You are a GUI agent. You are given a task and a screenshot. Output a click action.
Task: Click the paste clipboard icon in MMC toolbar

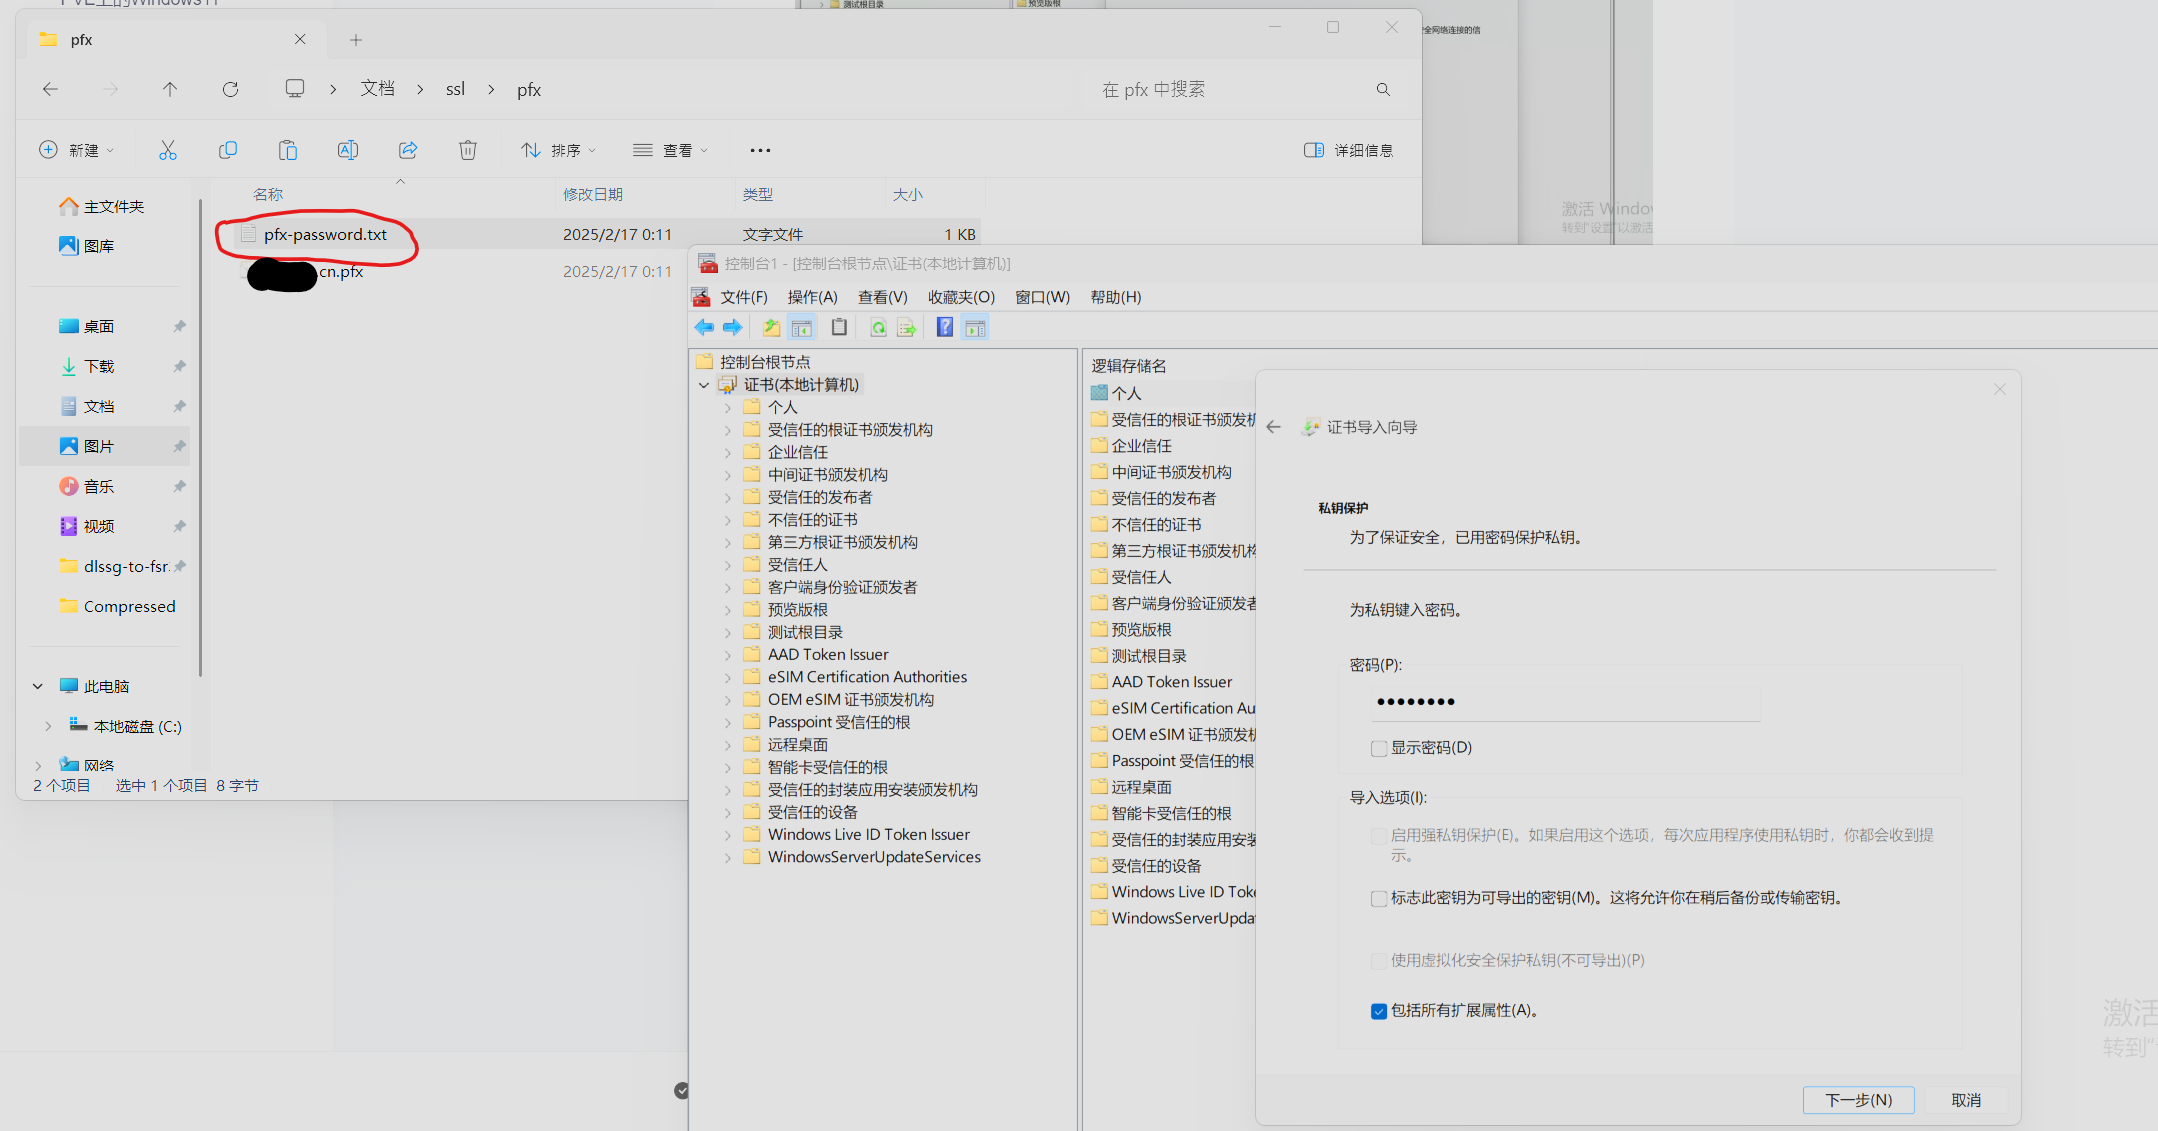pyautogui.click(x=839, y=328)
